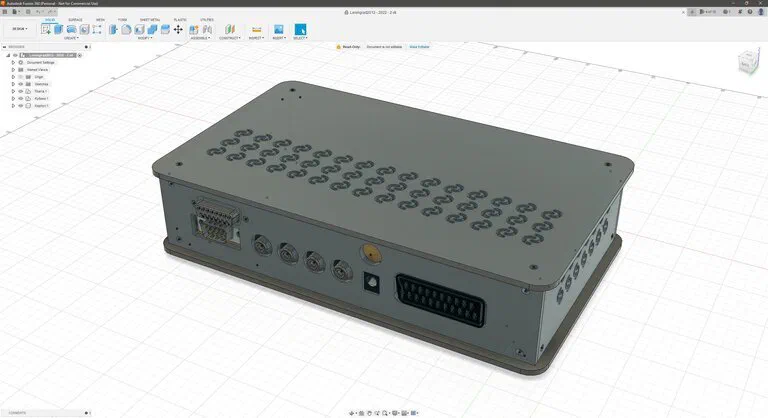The width and height of the screenshot is (768, 418).
Task: Open the Insert dropdown menu
Action: [279, 38]
